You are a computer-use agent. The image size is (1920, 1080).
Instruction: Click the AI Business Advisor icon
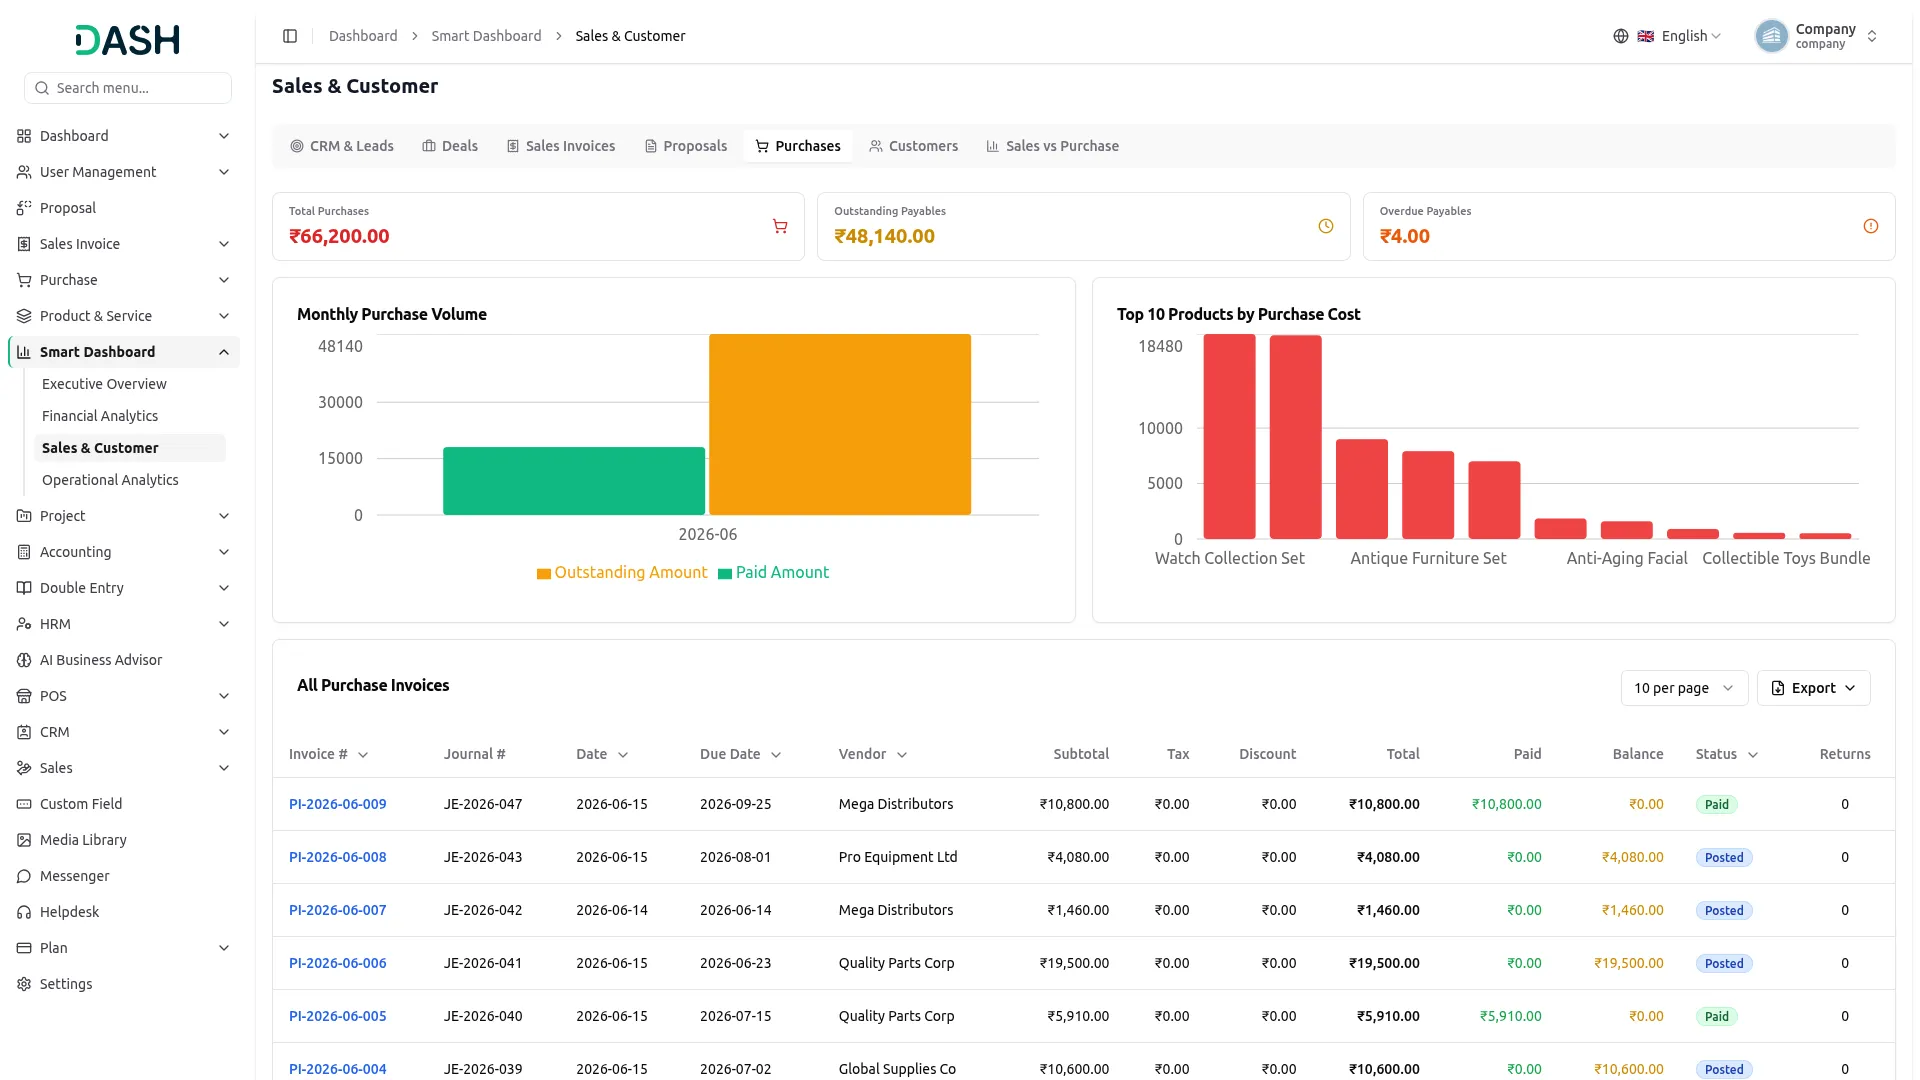point(24,660)
